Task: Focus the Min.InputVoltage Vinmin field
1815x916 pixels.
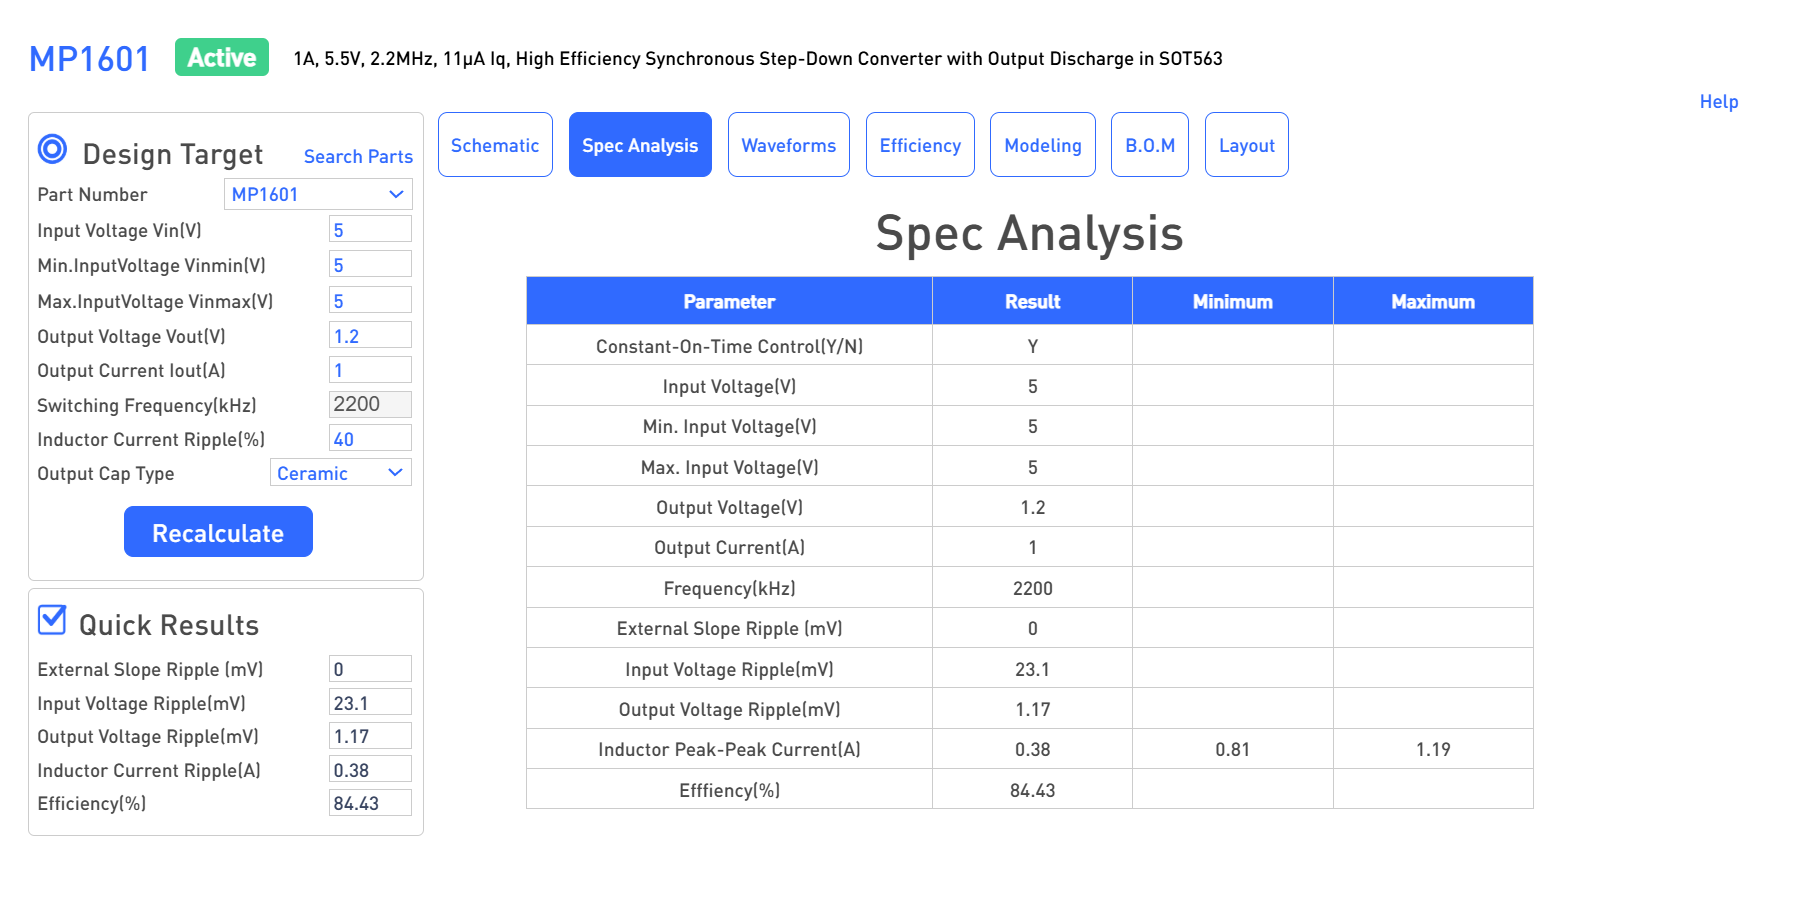Action: coord(370,264)
